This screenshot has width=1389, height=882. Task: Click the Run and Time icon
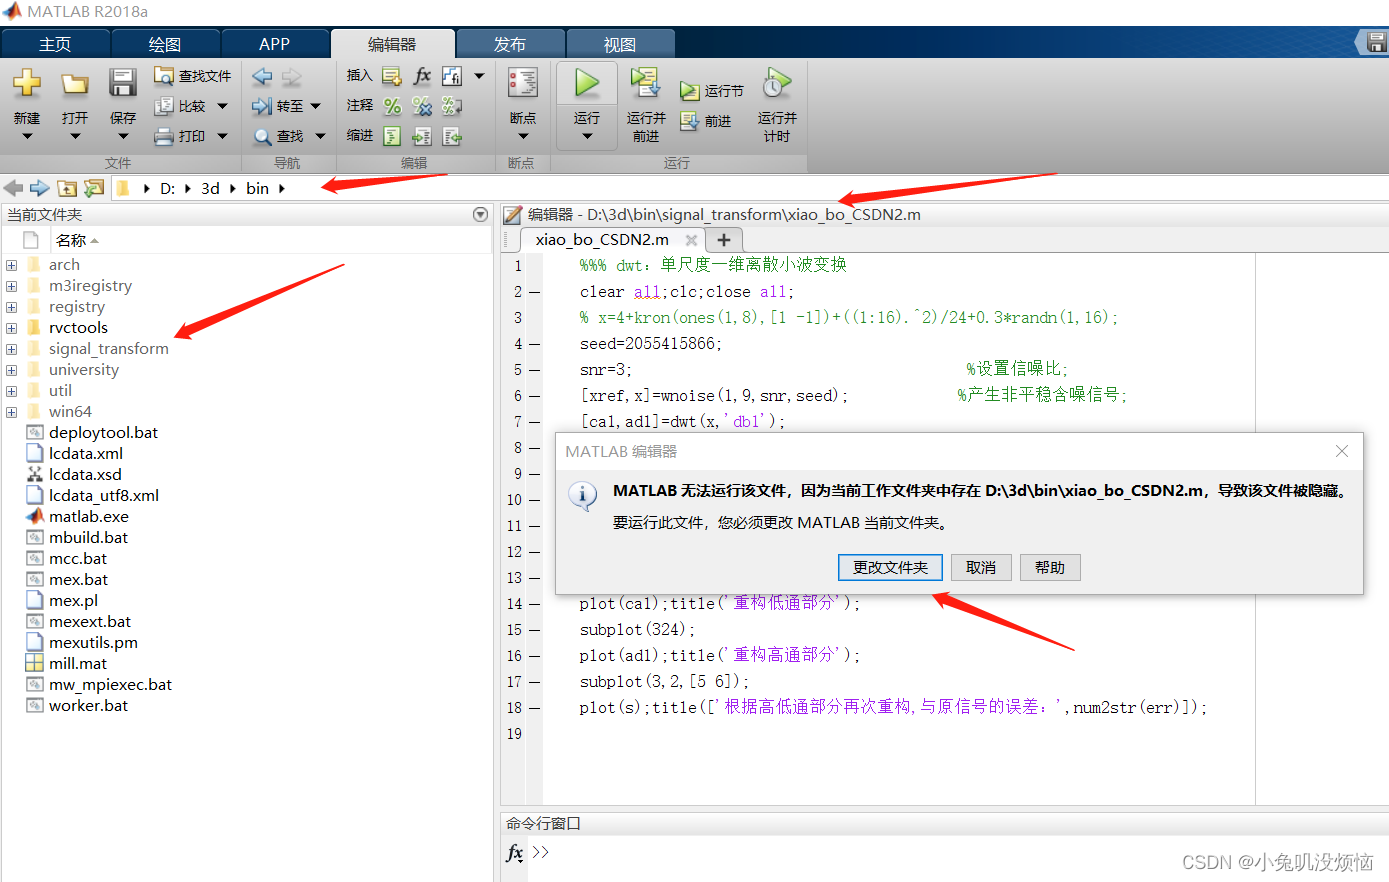coord(777,83)
